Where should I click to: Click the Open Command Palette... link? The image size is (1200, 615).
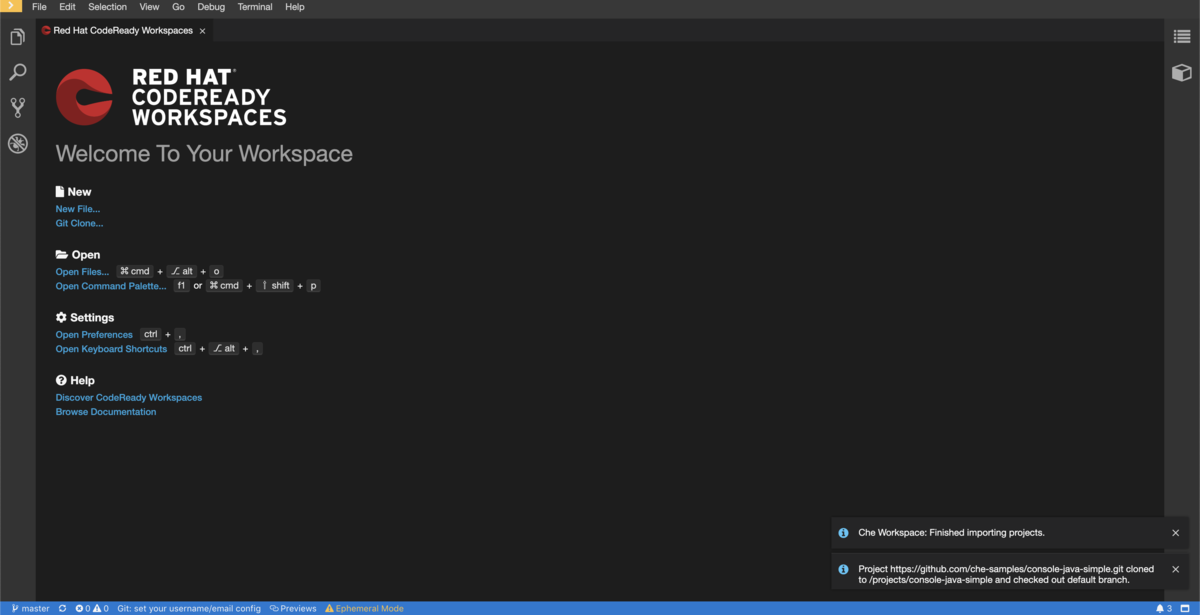pyautogui.click(x=111, y=286)
